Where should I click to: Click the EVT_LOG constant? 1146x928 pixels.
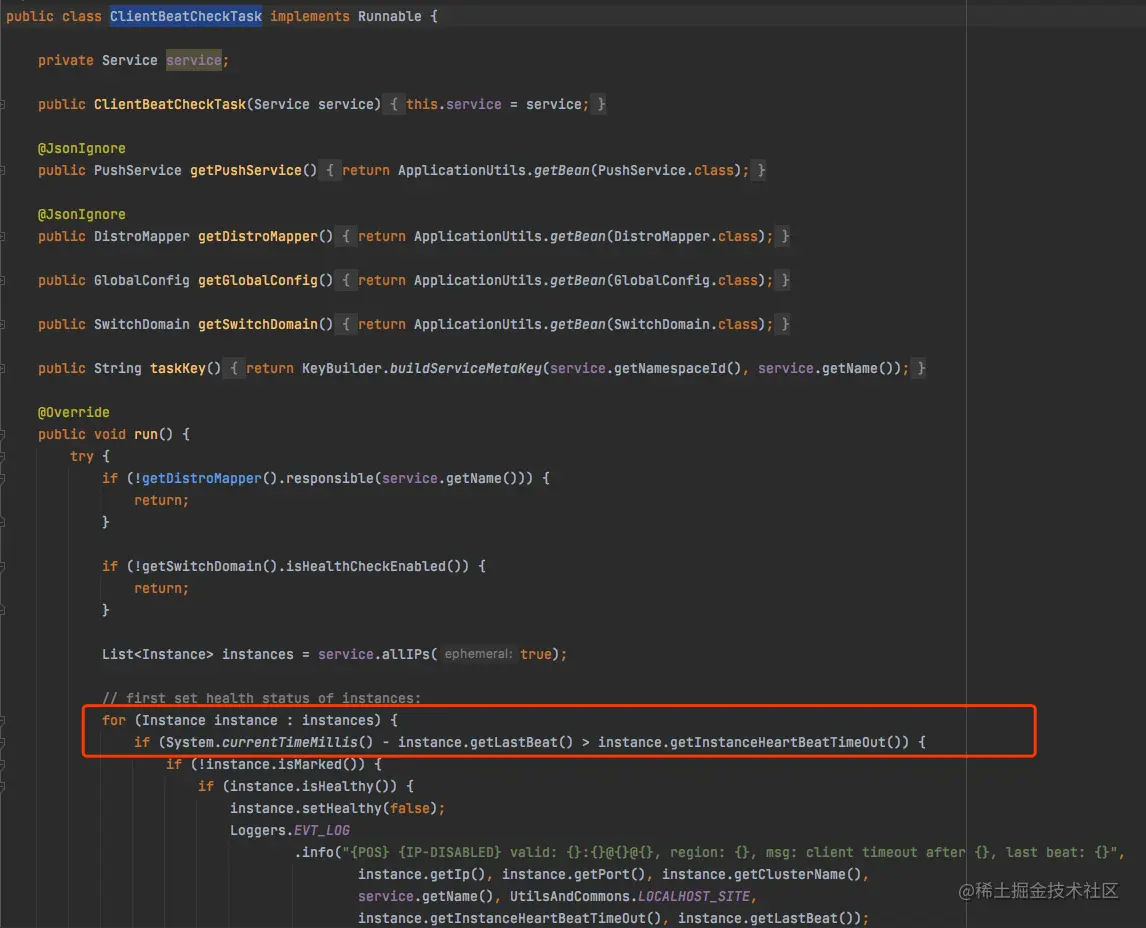322,831
